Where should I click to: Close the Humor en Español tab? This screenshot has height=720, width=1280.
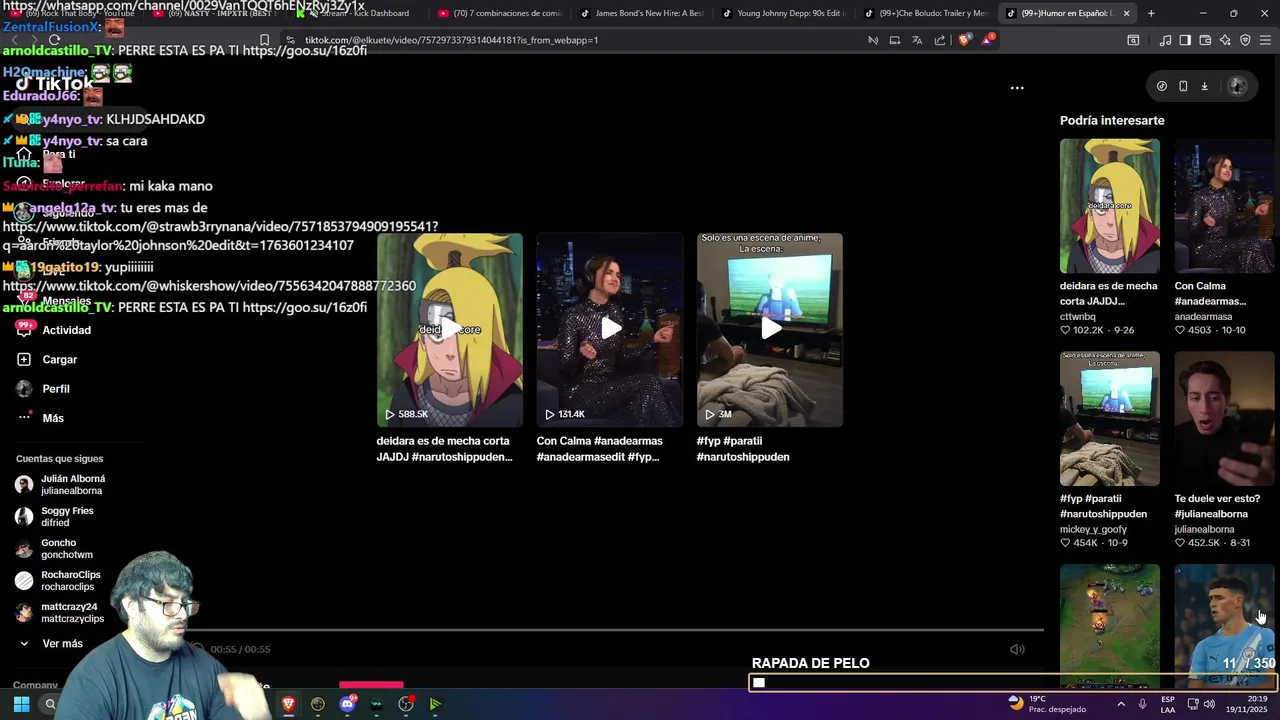1126,13
